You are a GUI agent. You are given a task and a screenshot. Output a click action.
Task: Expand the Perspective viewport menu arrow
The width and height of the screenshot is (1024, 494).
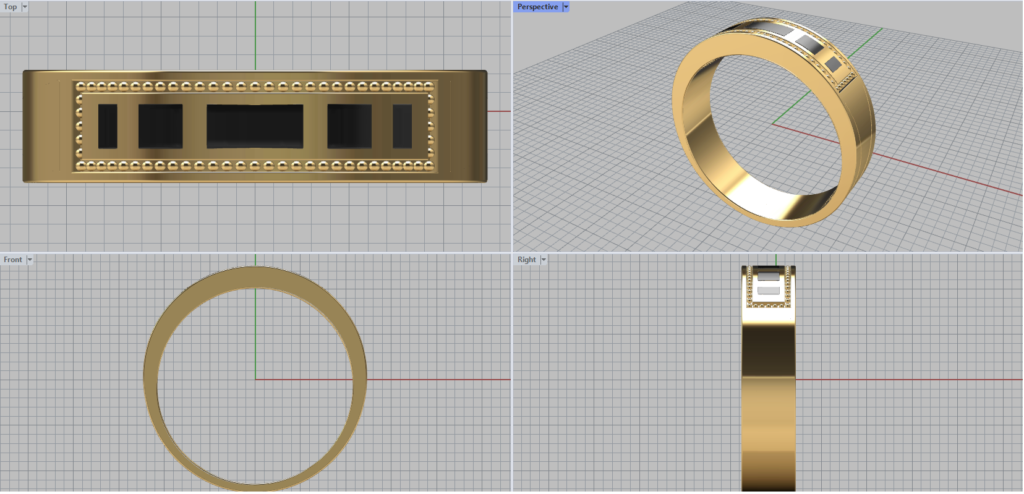(x=565, y=7)
